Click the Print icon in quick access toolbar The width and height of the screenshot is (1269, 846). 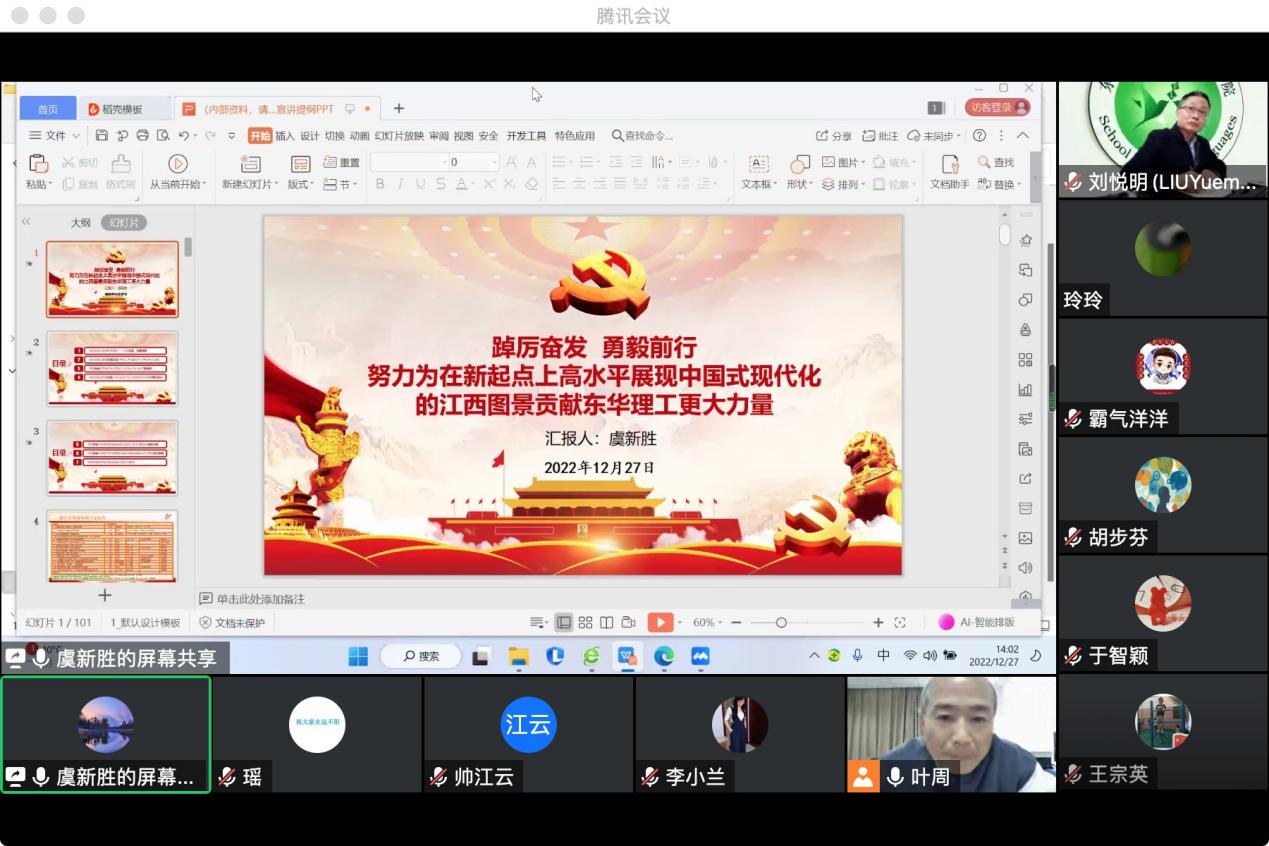[142, 136]
